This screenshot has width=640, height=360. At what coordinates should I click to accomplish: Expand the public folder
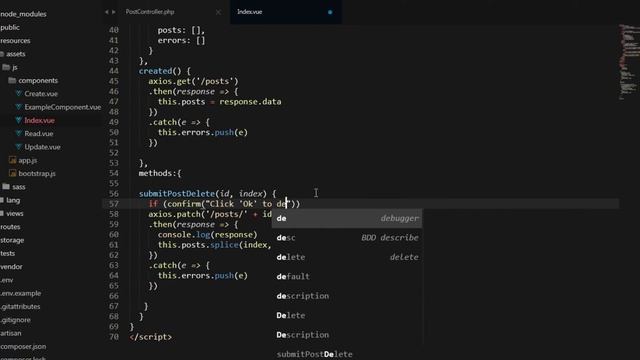pyautogui.click(x=10, y=27)
